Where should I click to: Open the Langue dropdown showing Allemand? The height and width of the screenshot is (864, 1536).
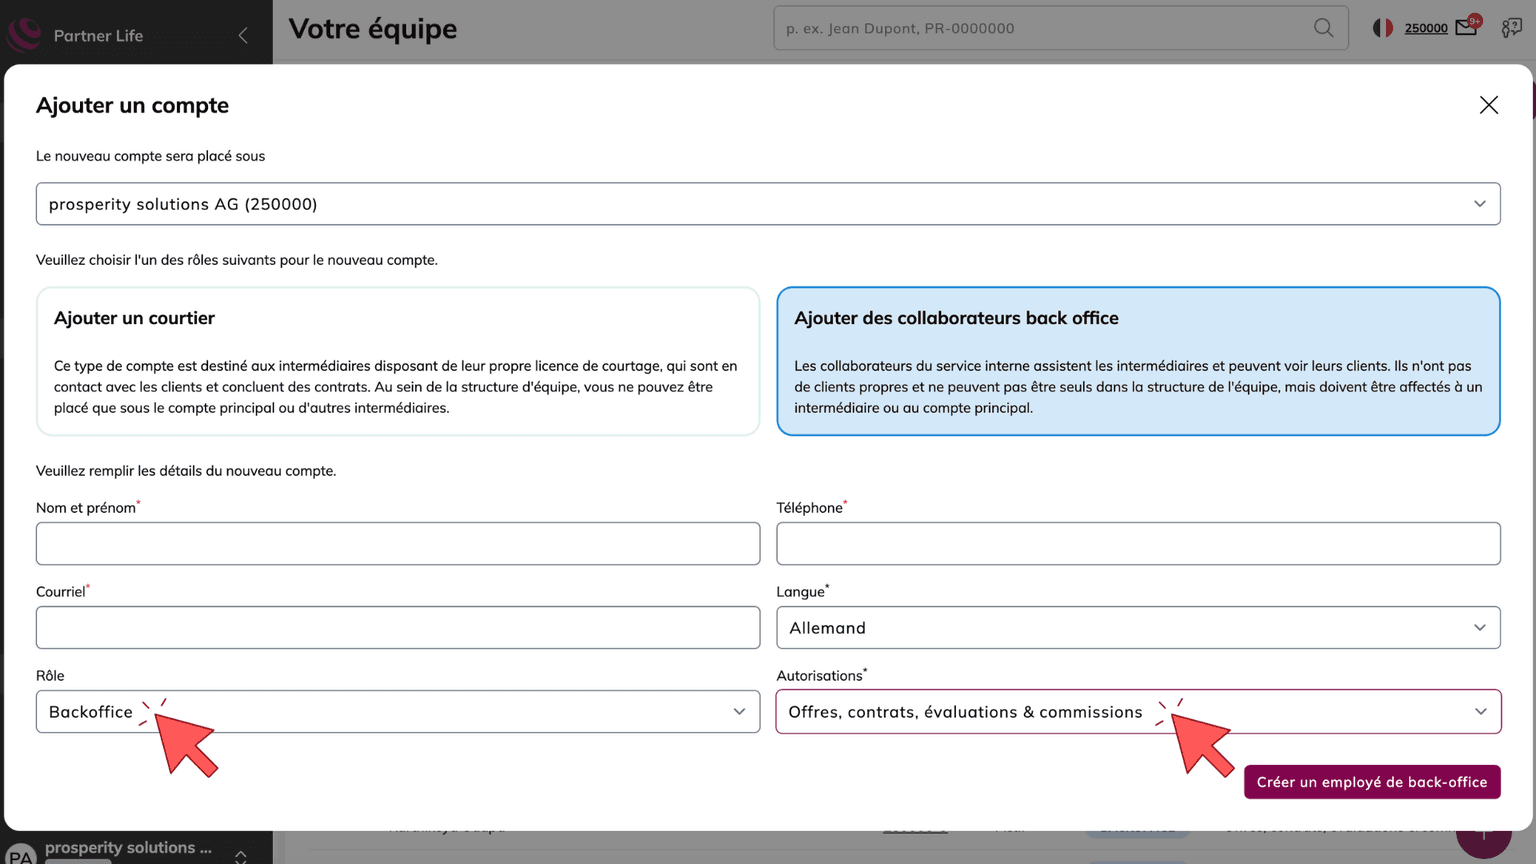click(1137, 628)
